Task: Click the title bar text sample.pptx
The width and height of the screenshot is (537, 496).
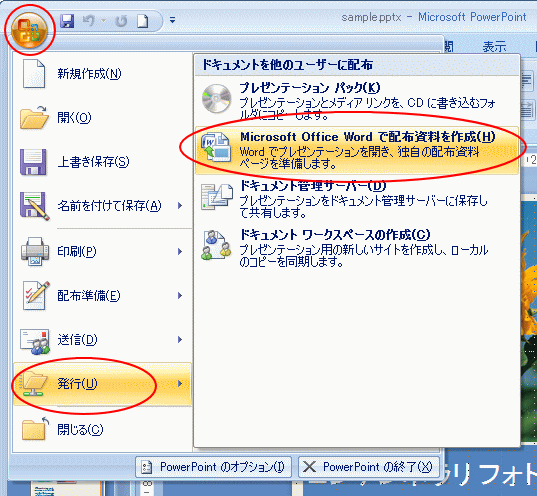Action: coord(371,17)
